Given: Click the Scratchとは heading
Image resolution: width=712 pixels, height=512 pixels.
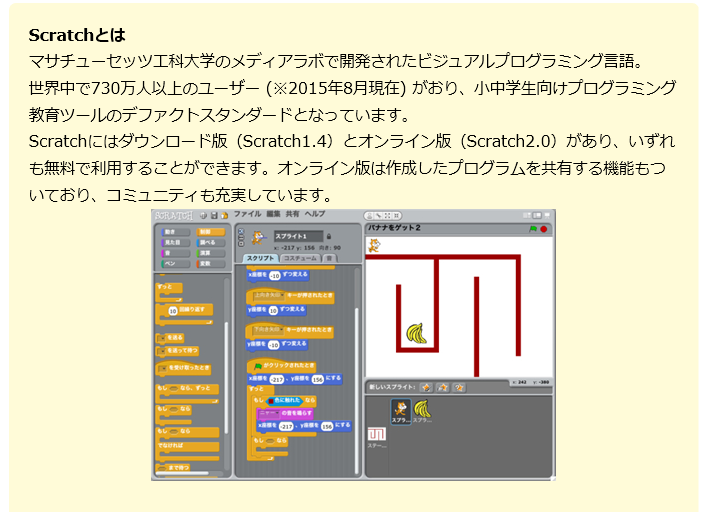Looking at the screenshot, I should pos(77,35).
